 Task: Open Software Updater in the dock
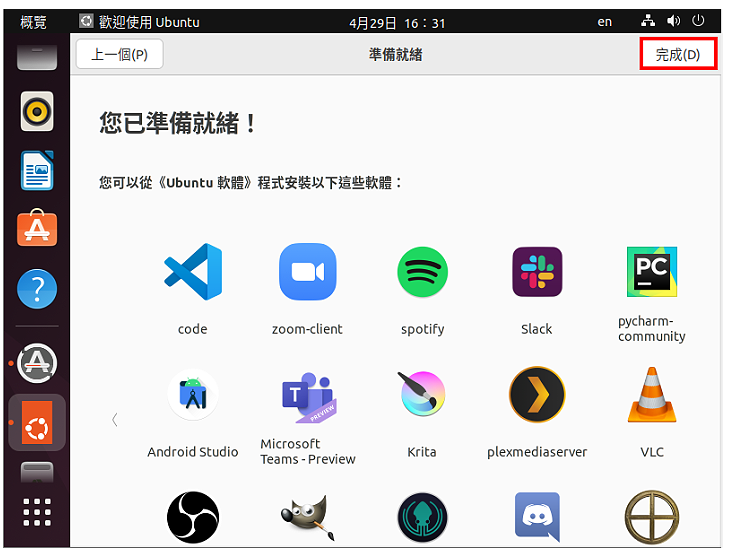coord(37,363)
